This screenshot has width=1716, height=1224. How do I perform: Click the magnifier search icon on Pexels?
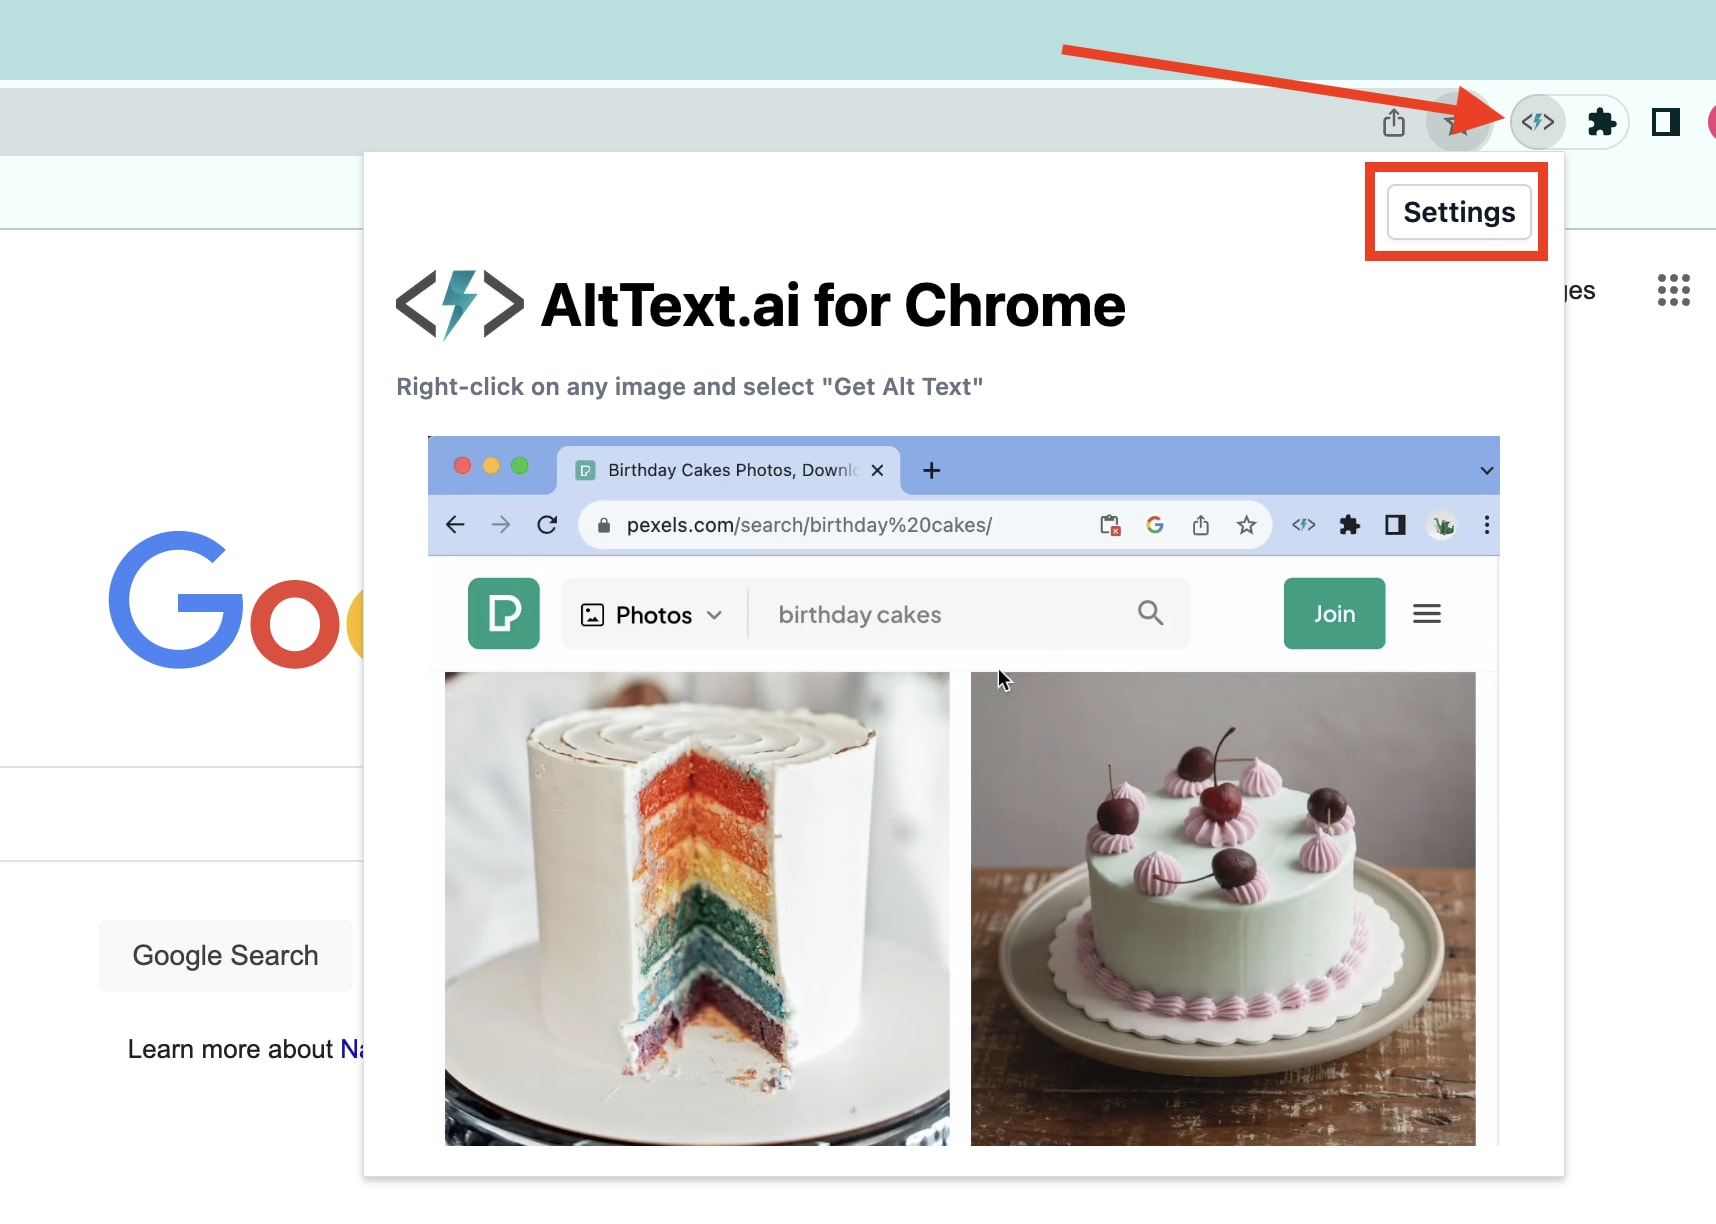coord(1150,613)
